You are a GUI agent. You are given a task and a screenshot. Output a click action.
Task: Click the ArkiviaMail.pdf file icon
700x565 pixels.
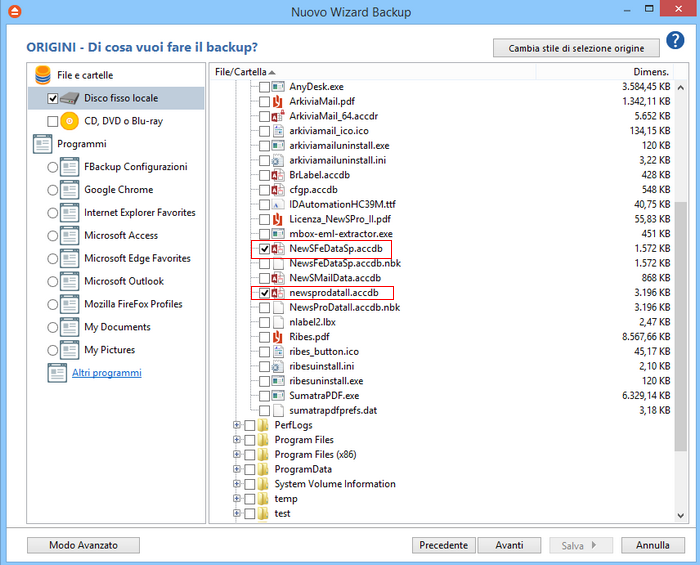pyautogui.click(x=280, y=102)
